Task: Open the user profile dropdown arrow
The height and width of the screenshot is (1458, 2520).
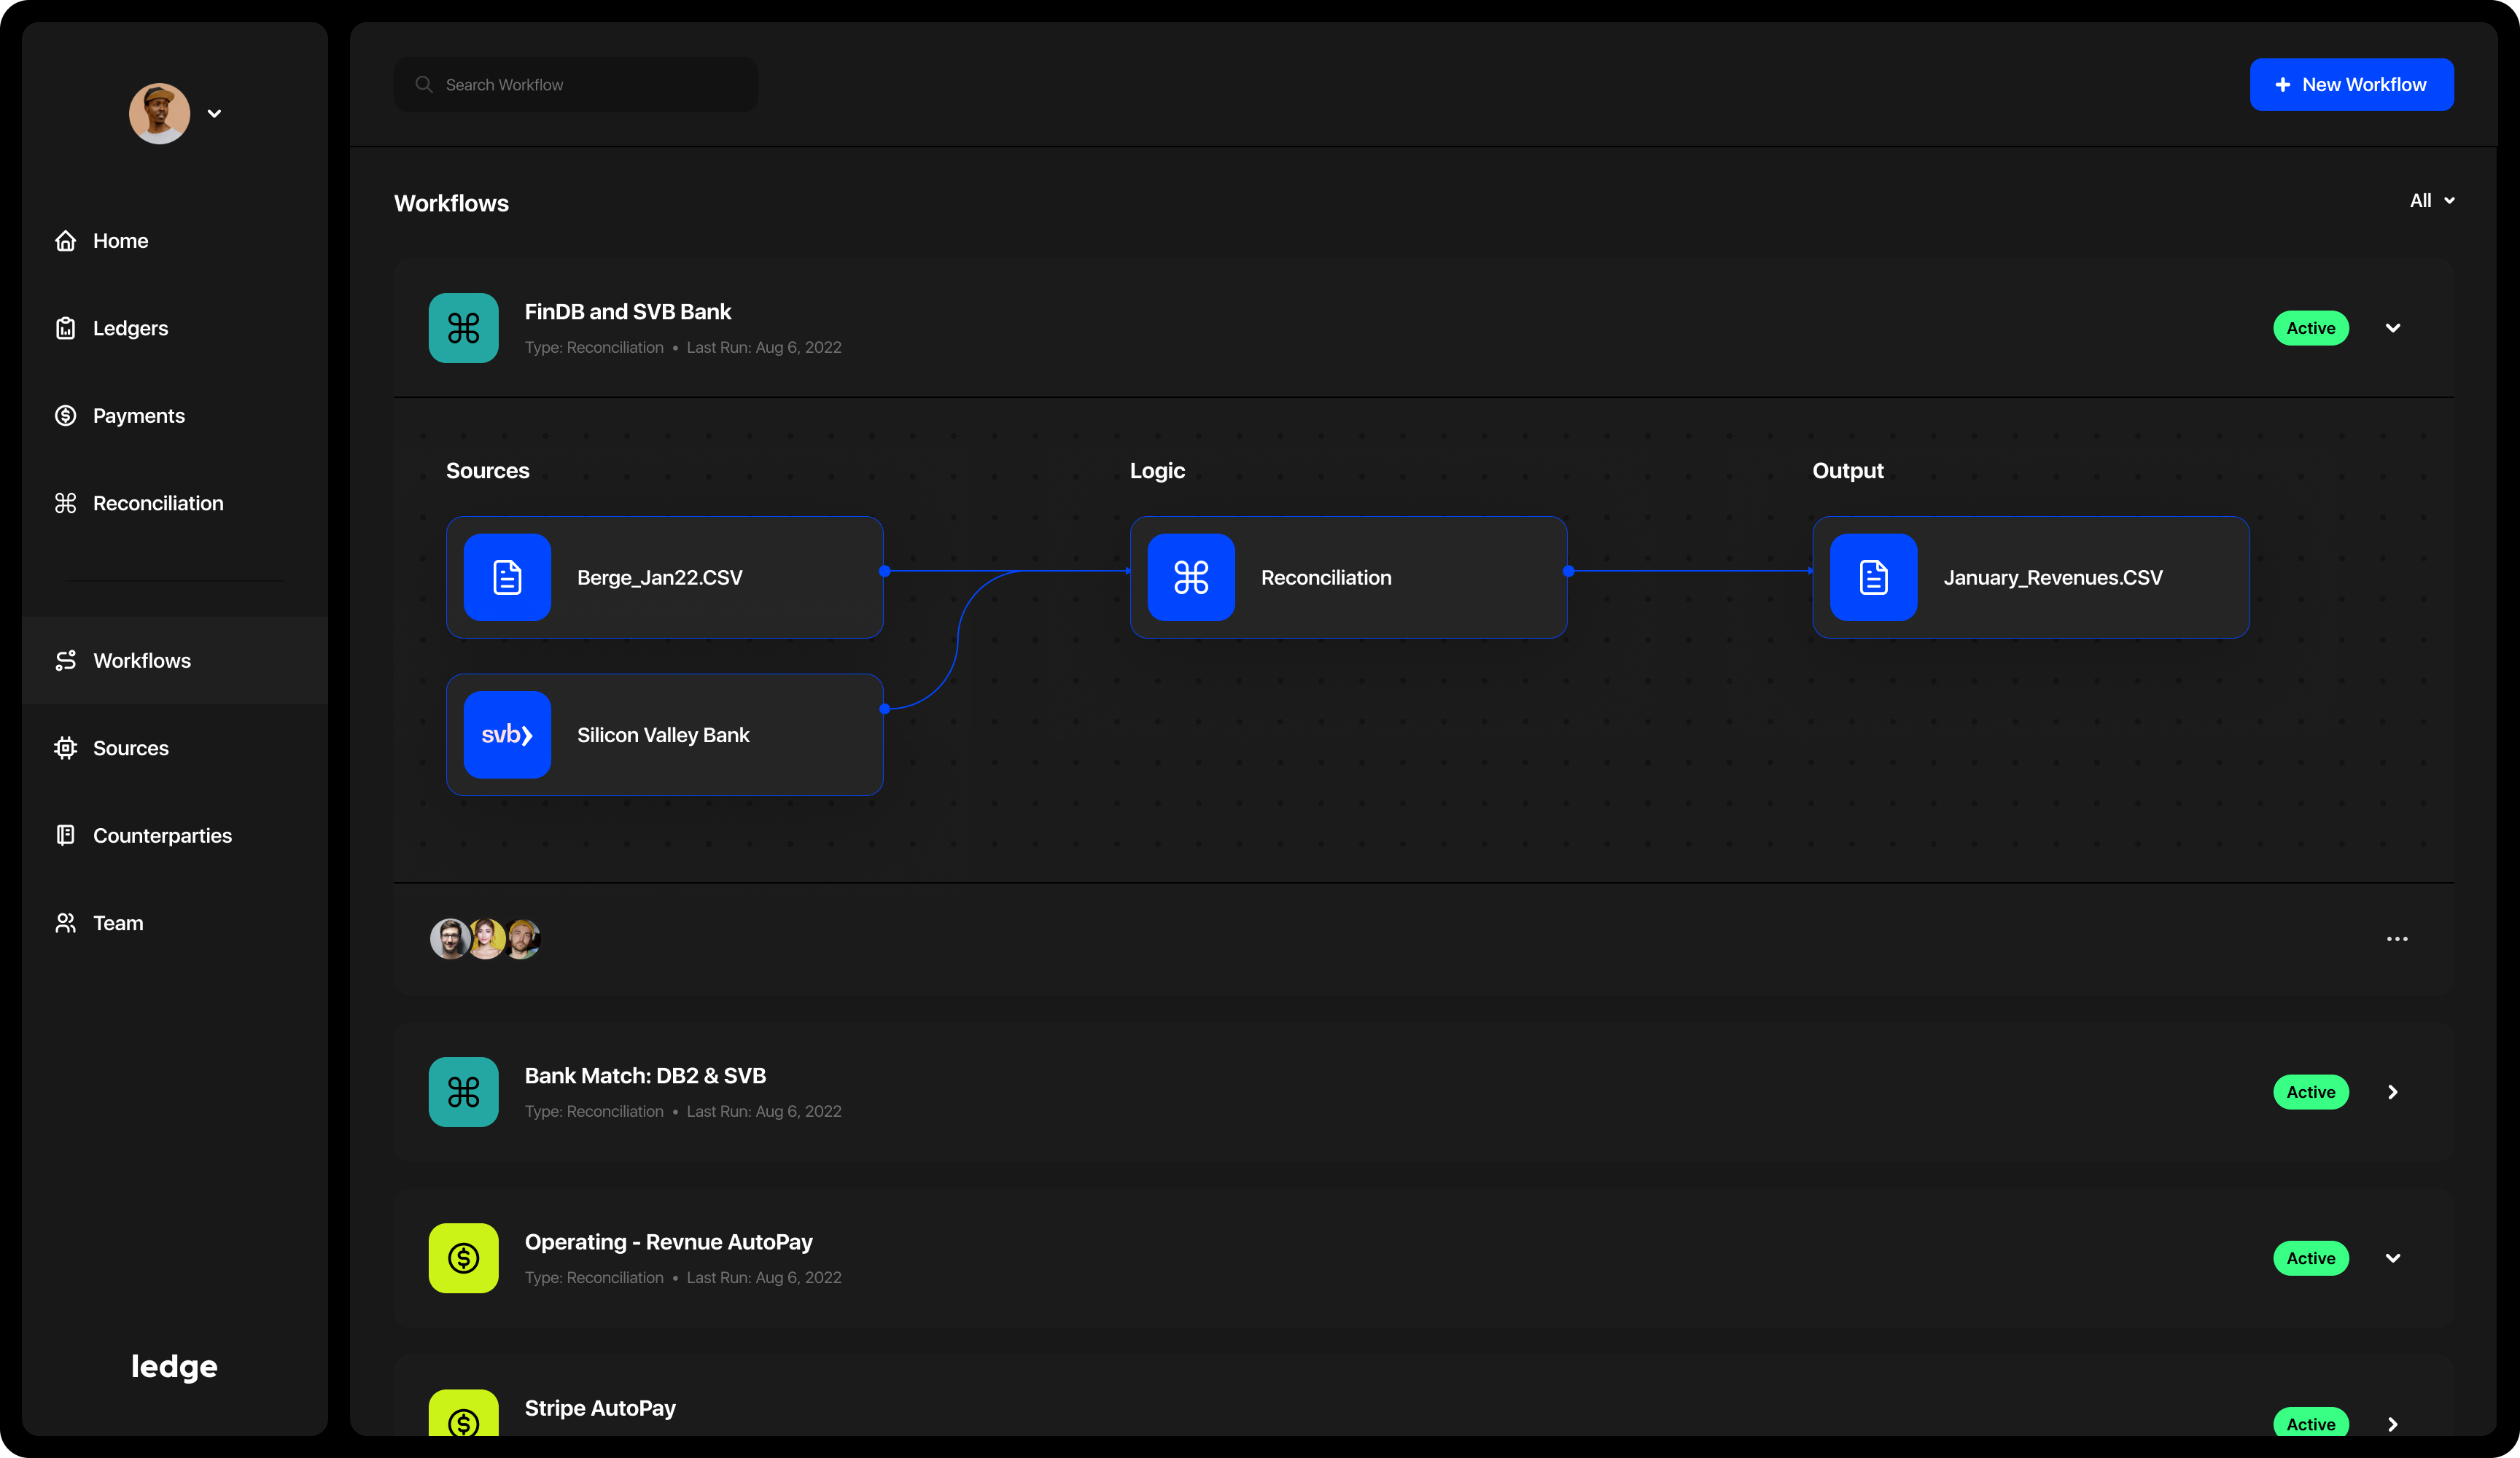Action: point(214,114)
